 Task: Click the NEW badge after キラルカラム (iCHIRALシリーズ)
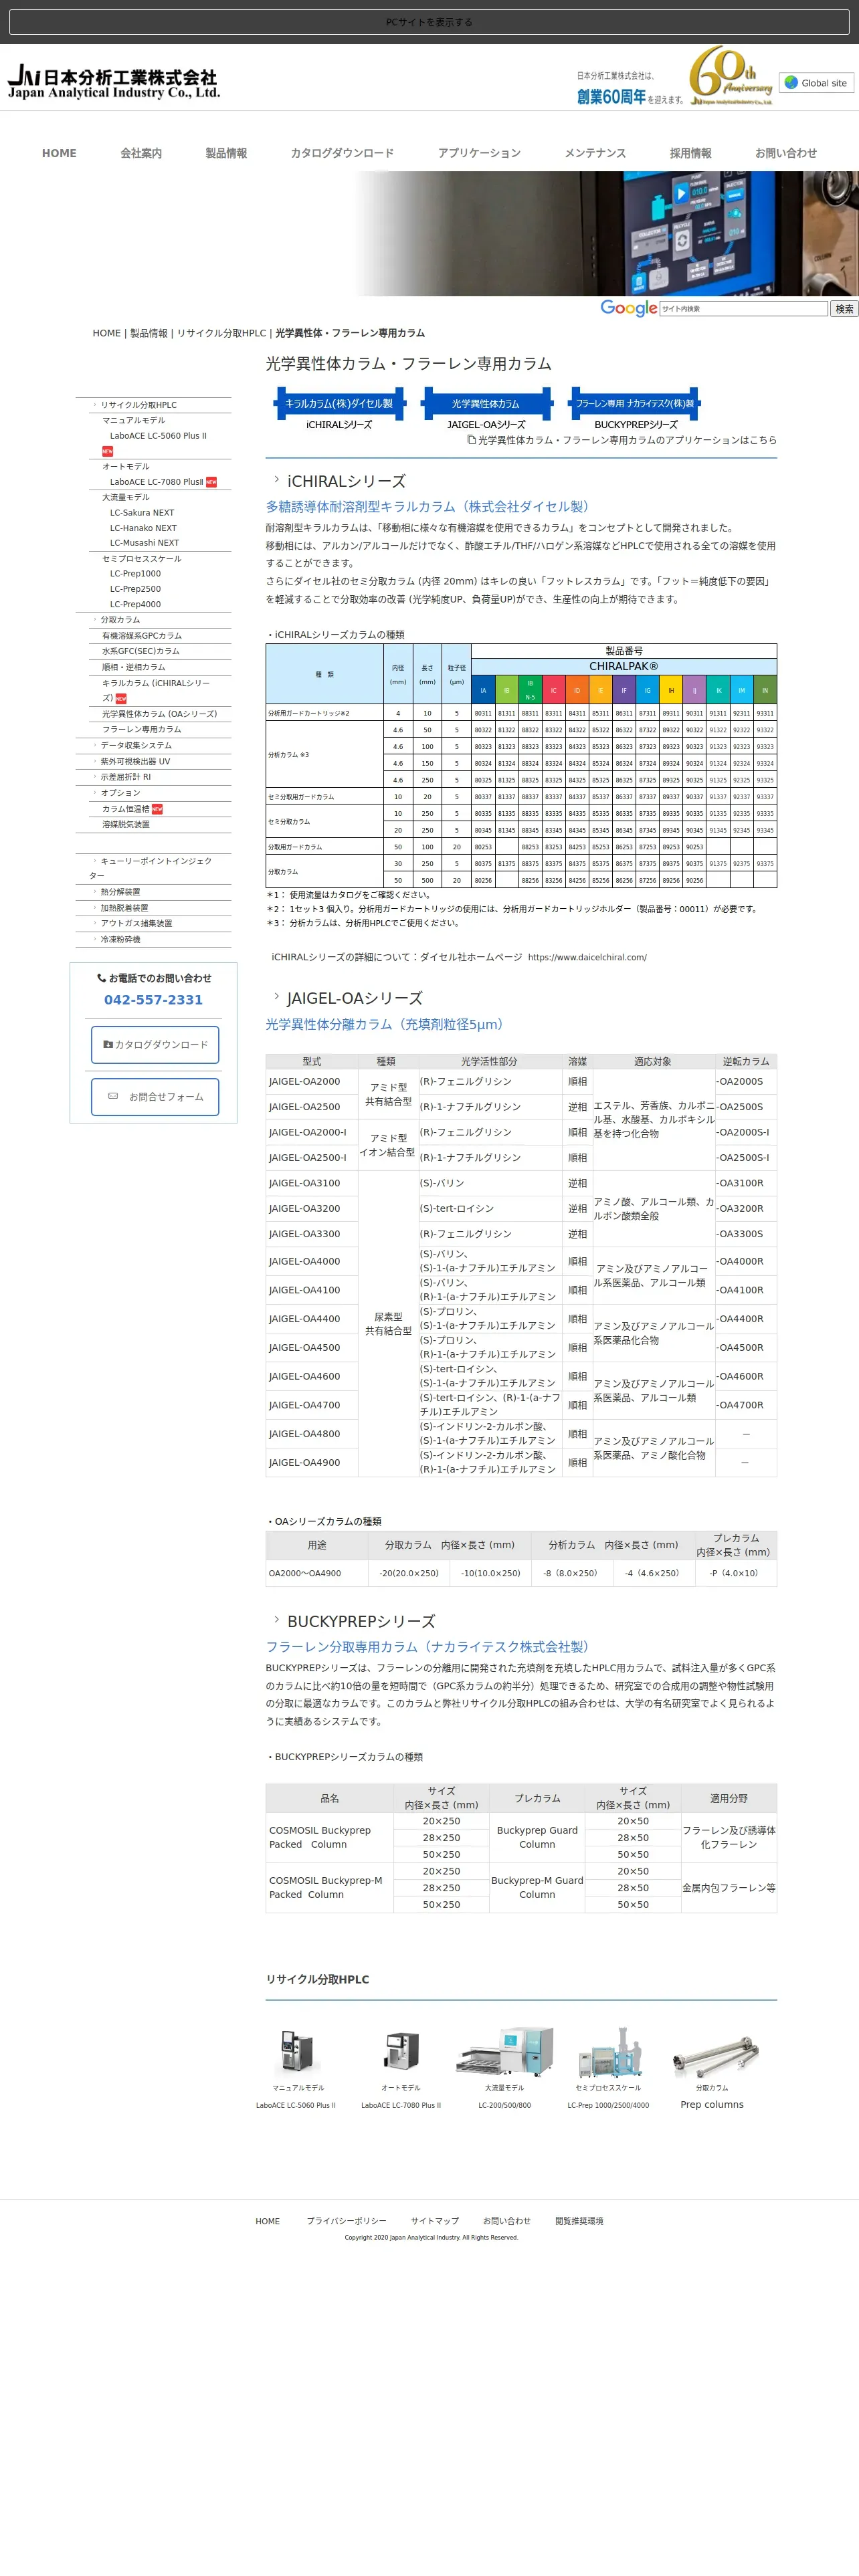pos(121,698)
